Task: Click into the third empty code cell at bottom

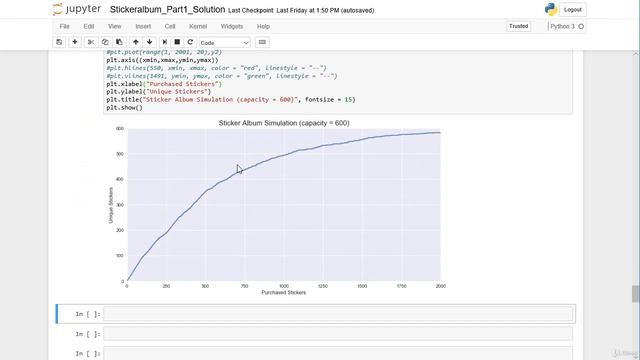Action: point(338,353)
